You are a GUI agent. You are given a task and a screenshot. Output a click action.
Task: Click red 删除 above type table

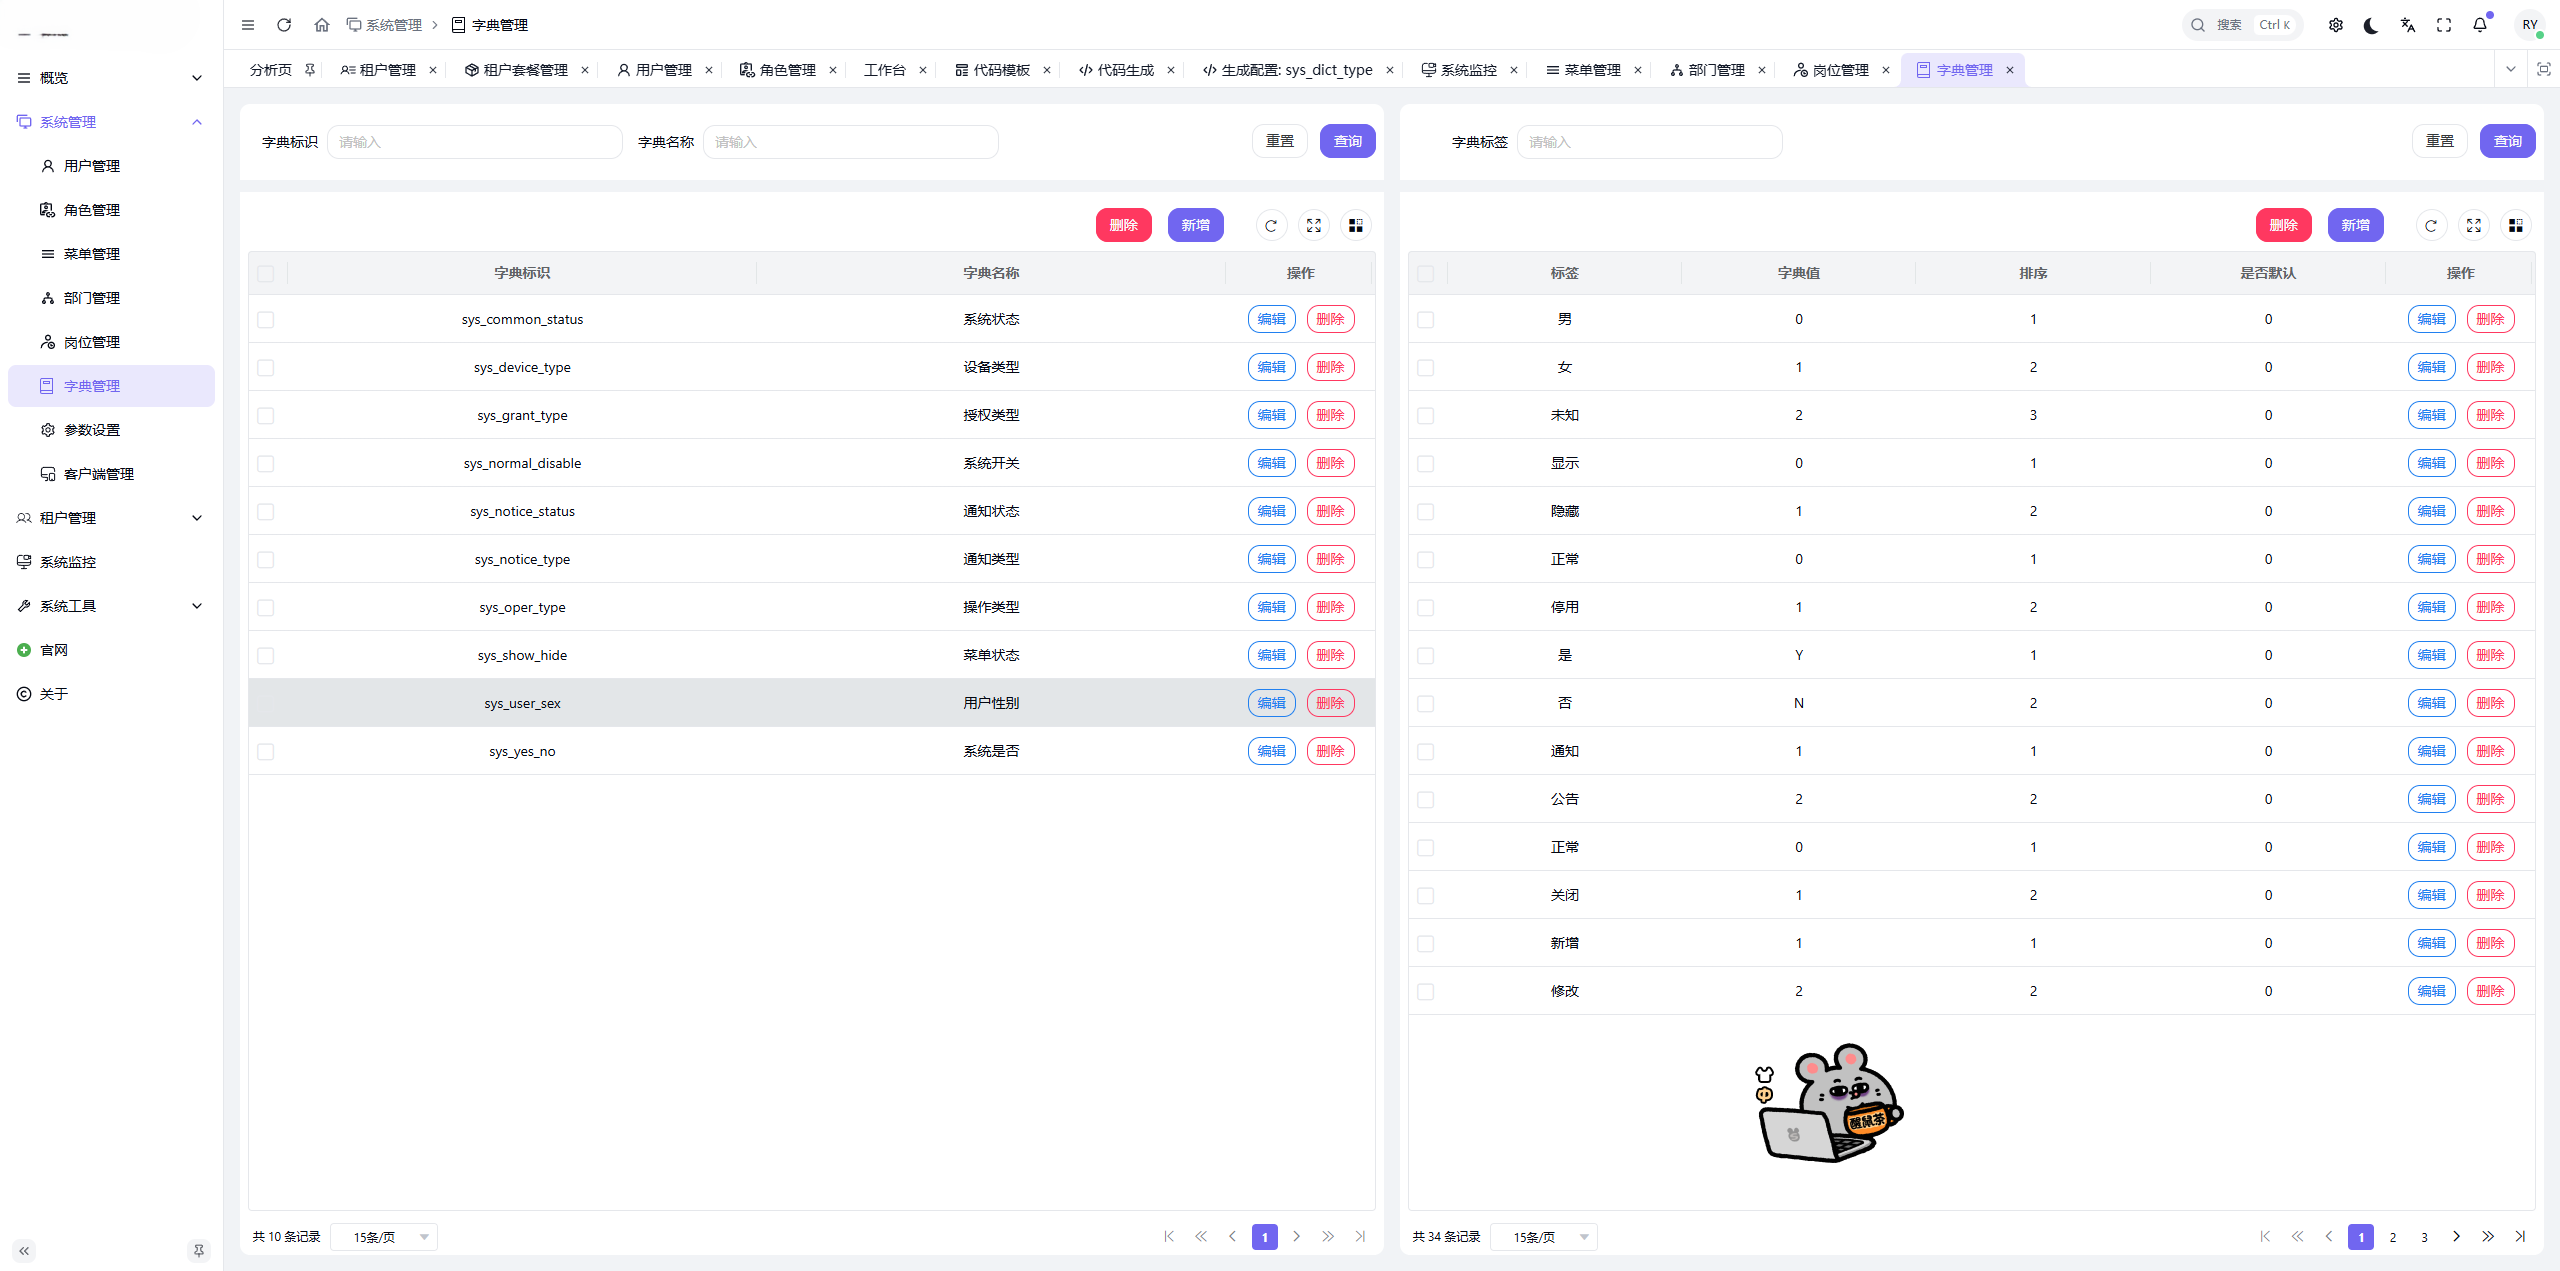click(x=1124, y=225)
